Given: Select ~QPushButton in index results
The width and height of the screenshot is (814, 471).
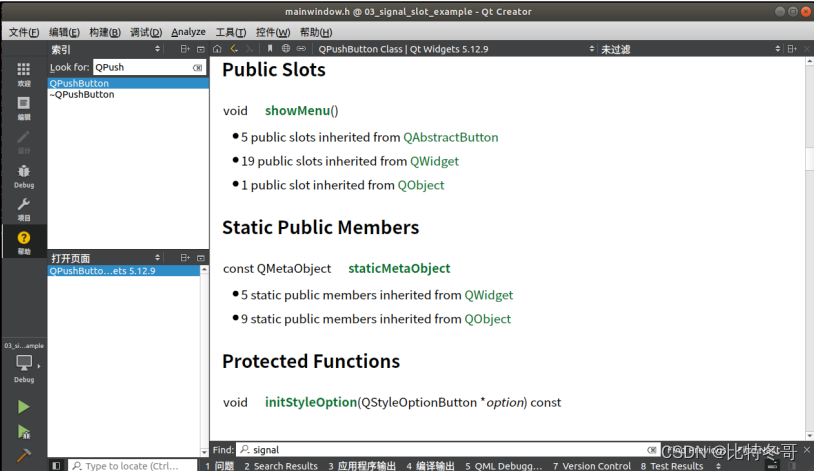Looking at the screenshot, I should (x=128, y=95).
